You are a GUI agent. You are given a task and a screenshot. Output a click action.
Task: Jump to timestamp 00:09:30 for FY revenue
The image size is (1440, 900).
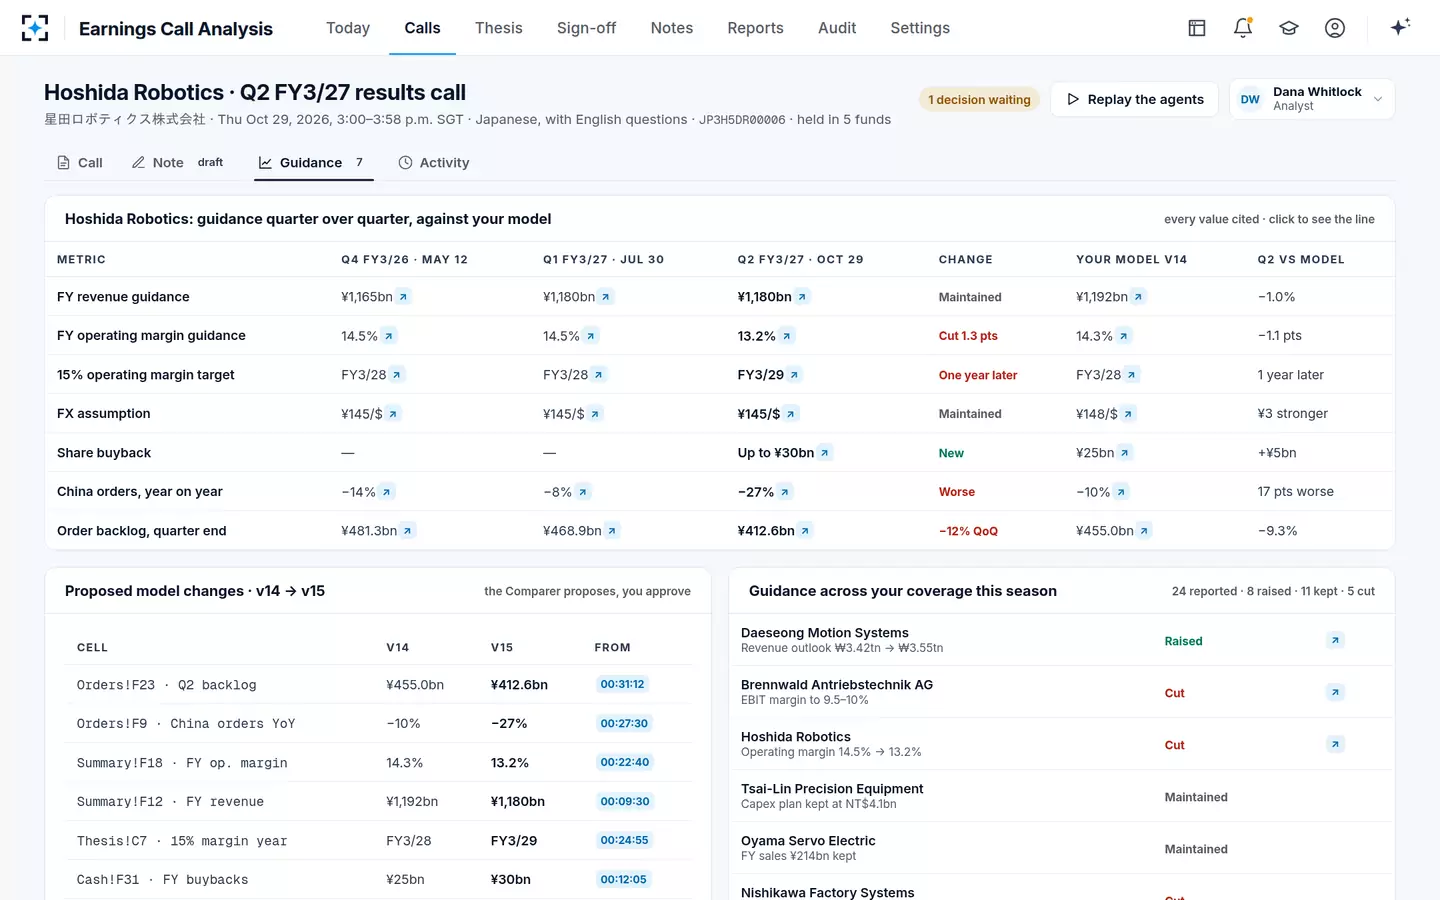(625, 801)
